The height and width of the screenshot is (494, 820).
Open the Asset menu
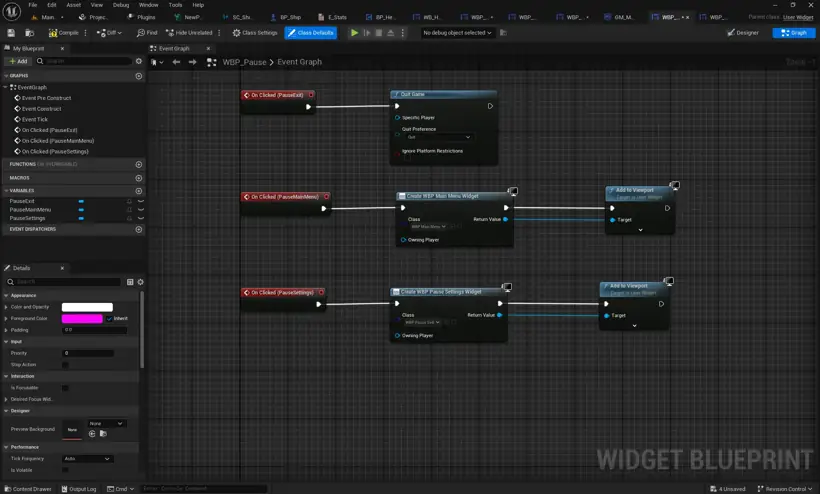(74, 5)
